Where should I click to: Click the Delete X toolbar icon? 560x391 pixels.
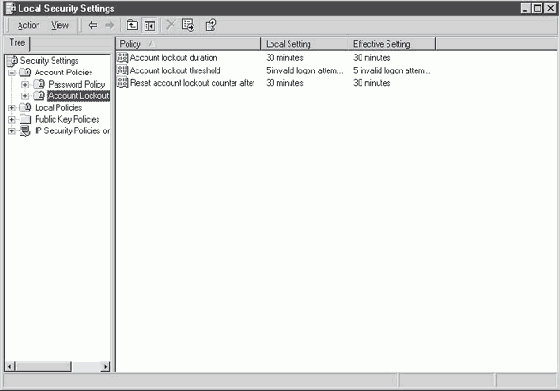(170, 25)
